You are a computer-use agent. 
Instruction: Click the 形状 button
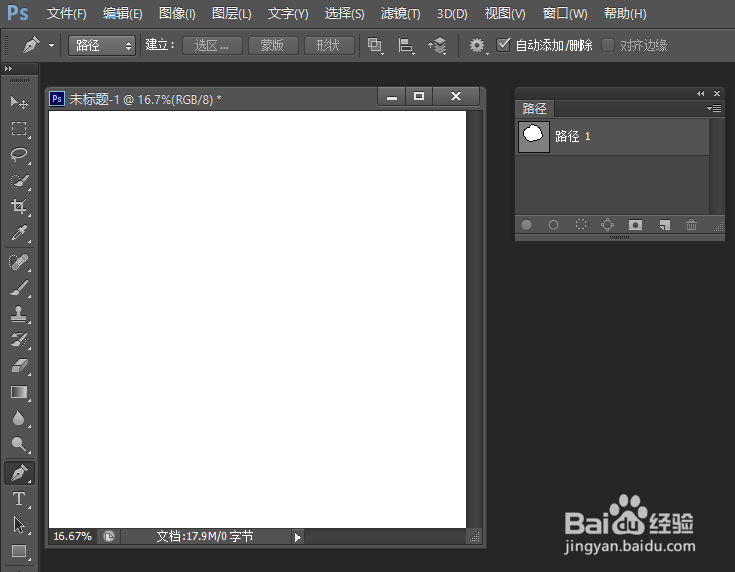pos(329,45)
